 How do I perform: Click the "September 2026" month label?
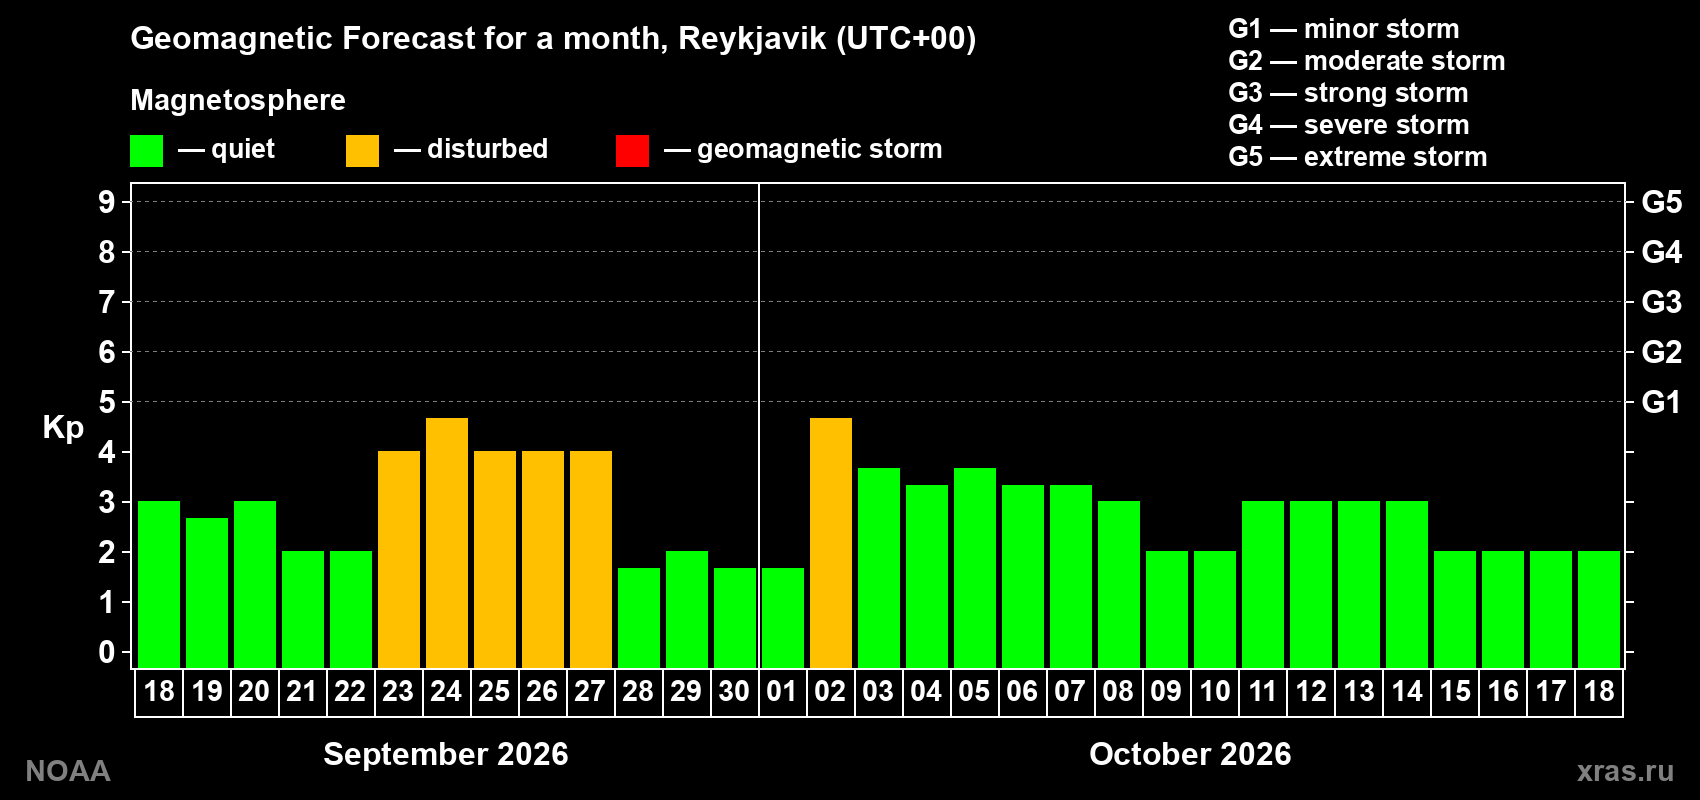pos(446,754)
